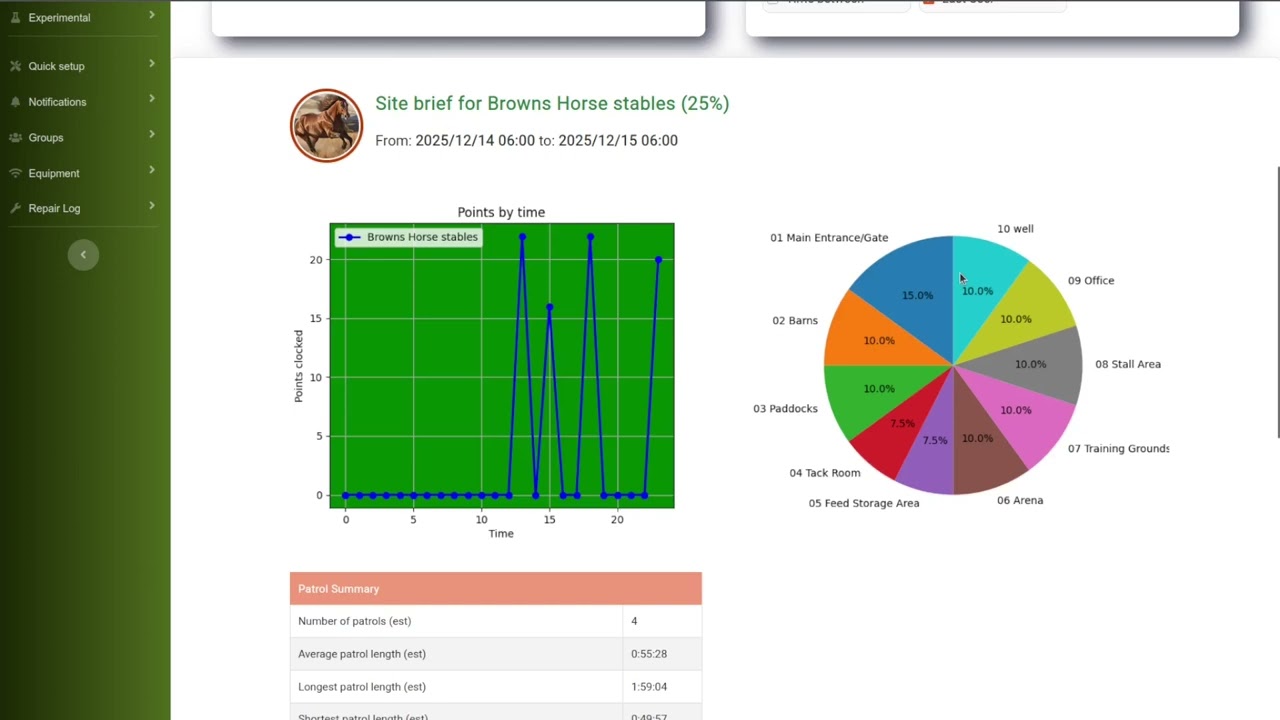The width and height of the screenshot is (1280, 720).
Task: Click the Notifications bell icon
Action: coord(15,102)
